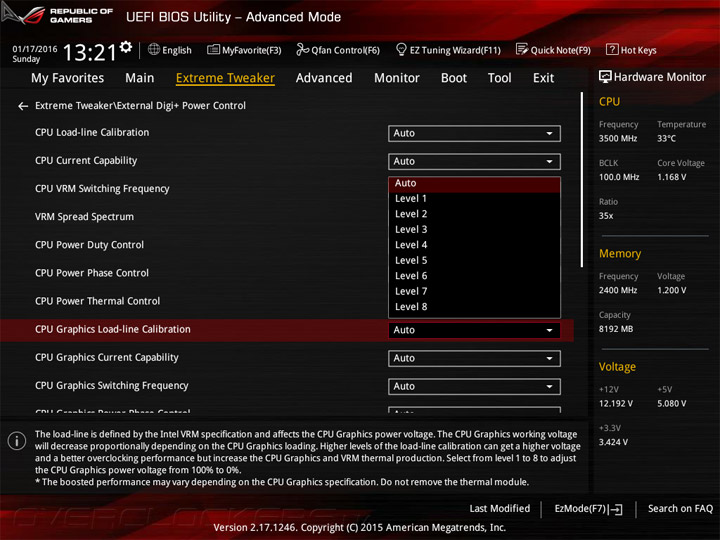Click the info icon beside help text
The width and height of the screenshot is (720, 540).
17,441
